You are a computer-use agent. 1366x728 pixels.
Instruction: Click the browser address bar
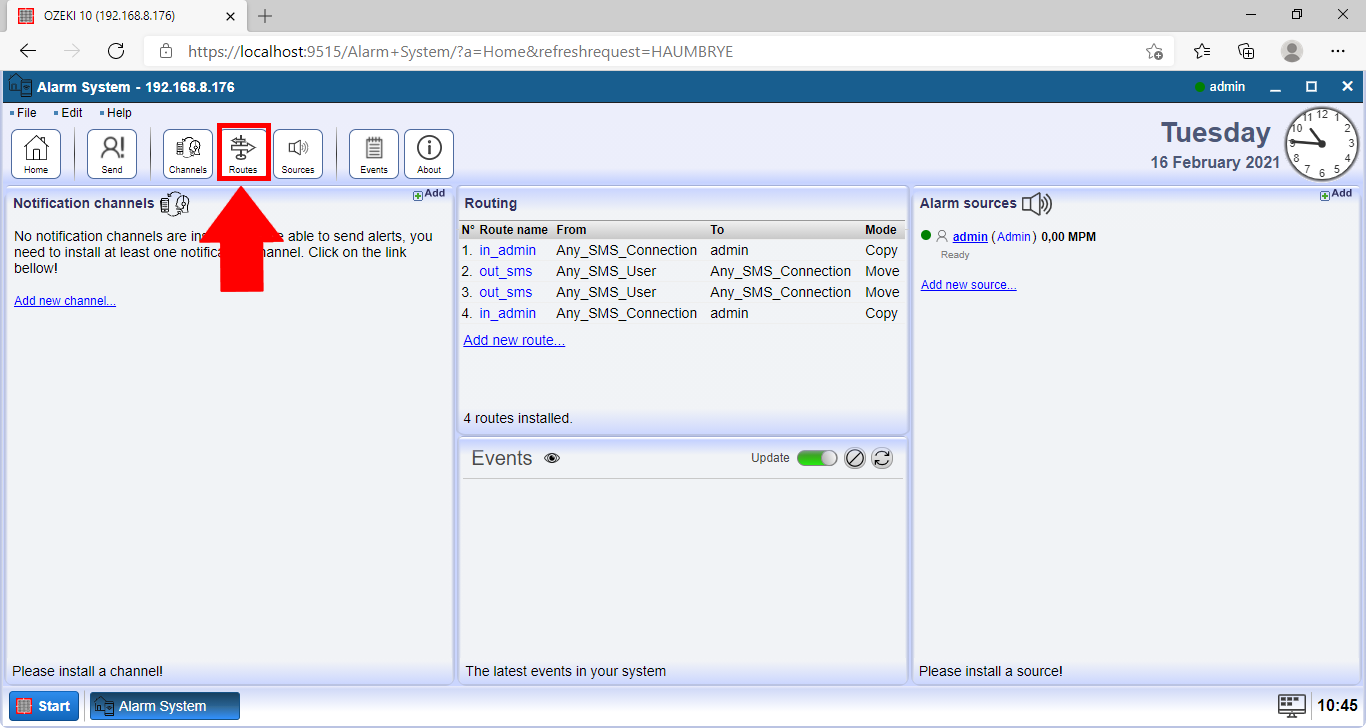point(640,51)
